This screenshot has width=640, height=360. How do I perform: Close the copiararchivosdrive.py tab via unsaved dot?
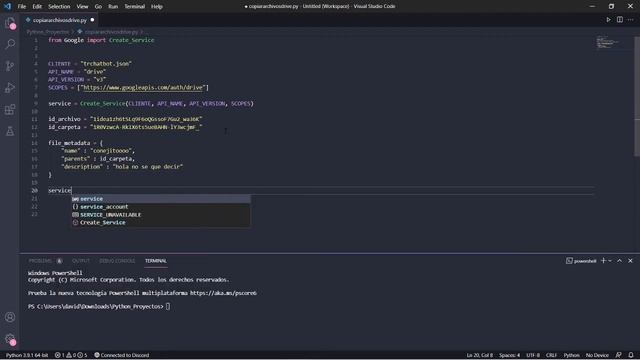coord(92,20)
